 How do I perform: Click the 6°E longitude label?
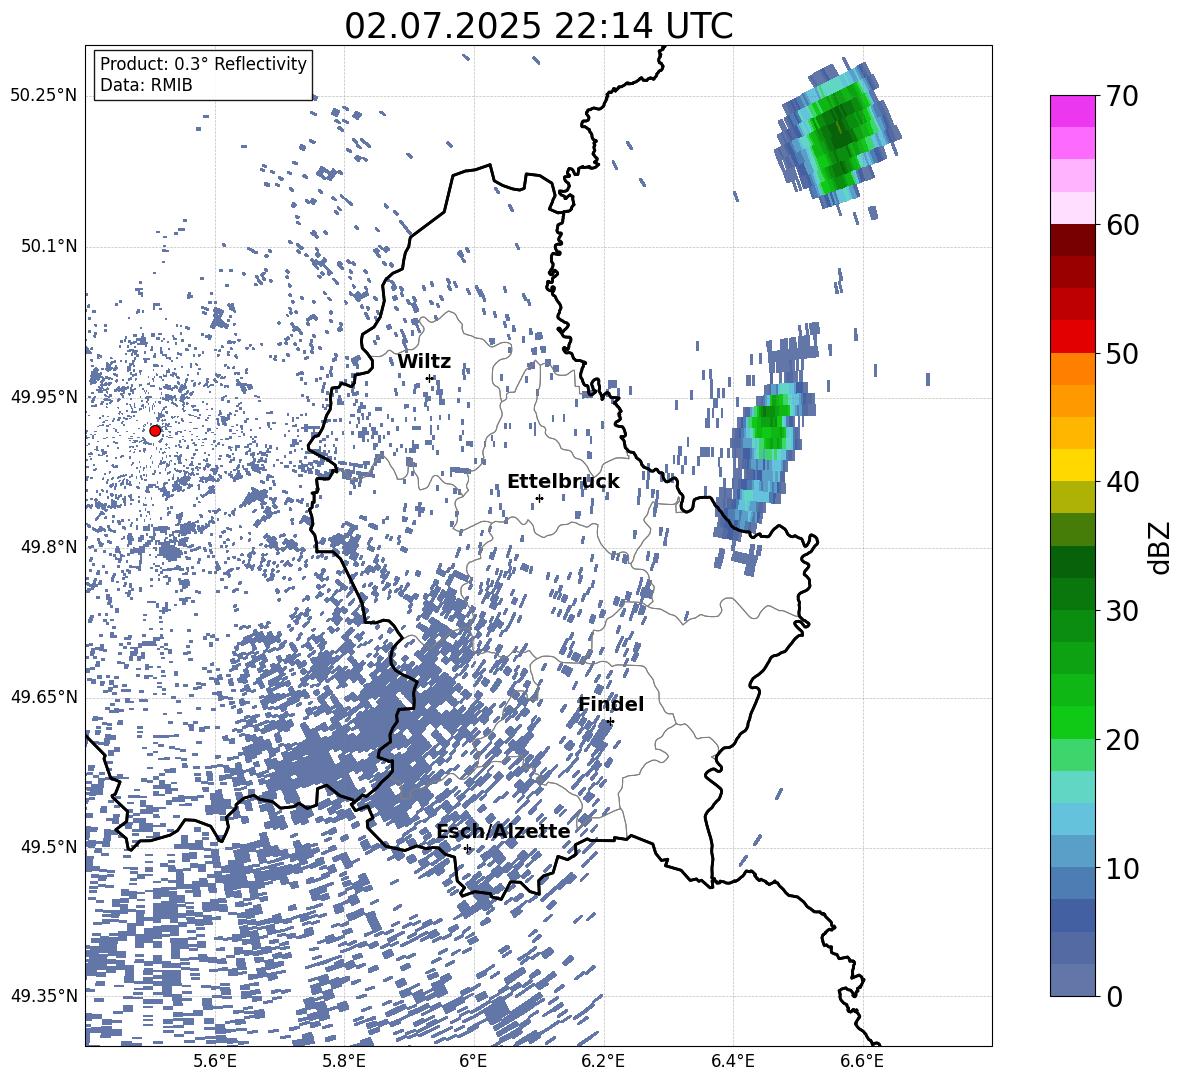(473, 1061)
